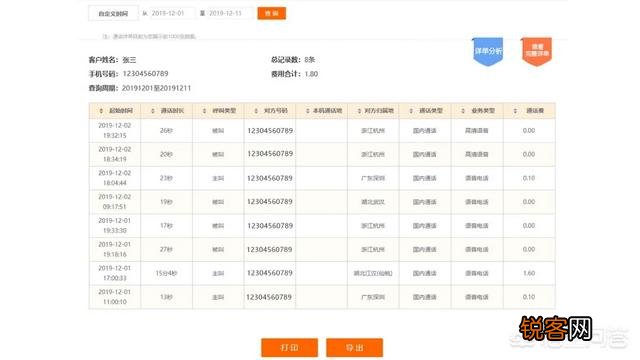Screen dimensions: 640x360
Task: Click 广东深圳 in the 11:00:10 row
Action: coord(373,297)
